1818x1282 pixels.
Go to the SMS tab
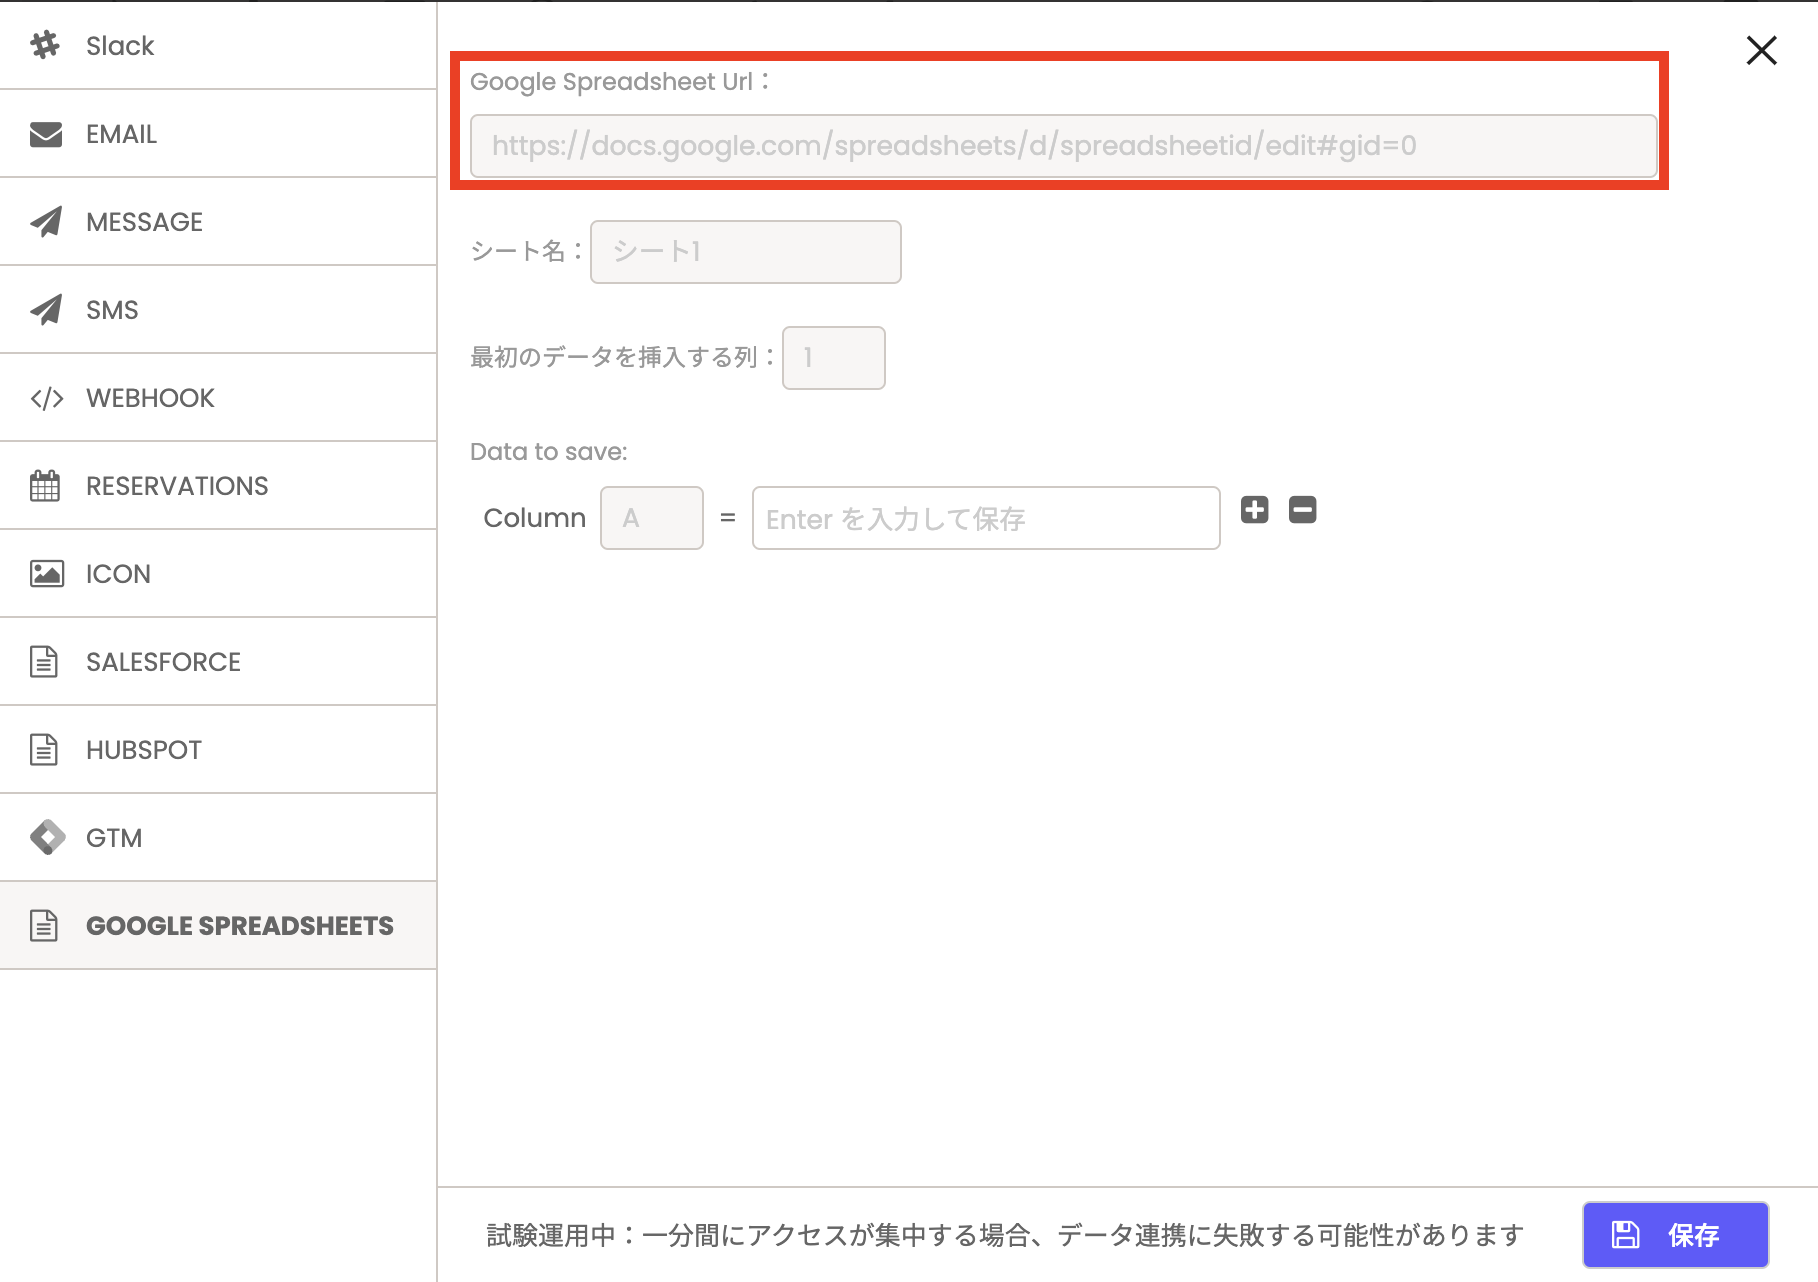tap(218, 310)
